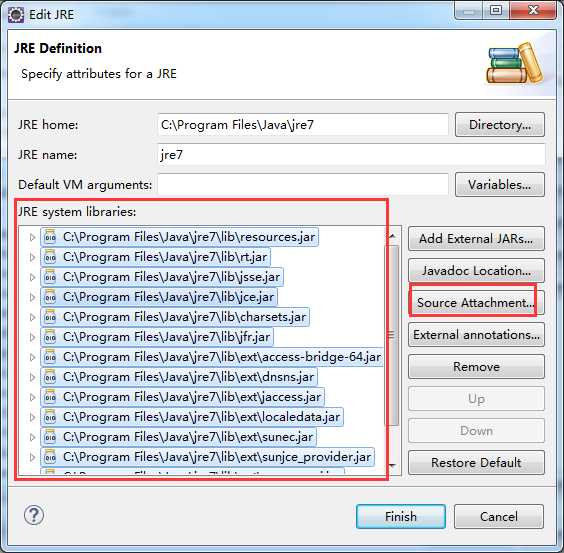Expand the jaccess.jar tree node
This screenshot has height=553, width=564.
tap(32, 397)
